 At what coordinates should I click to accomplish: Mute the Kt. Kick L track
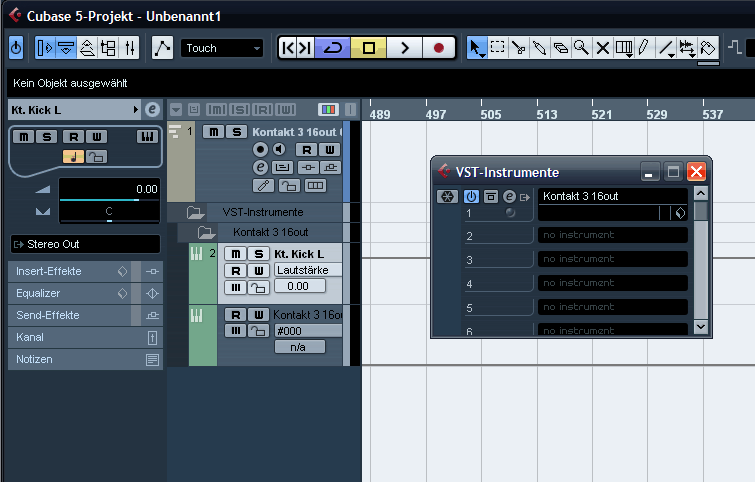(235, 254)
